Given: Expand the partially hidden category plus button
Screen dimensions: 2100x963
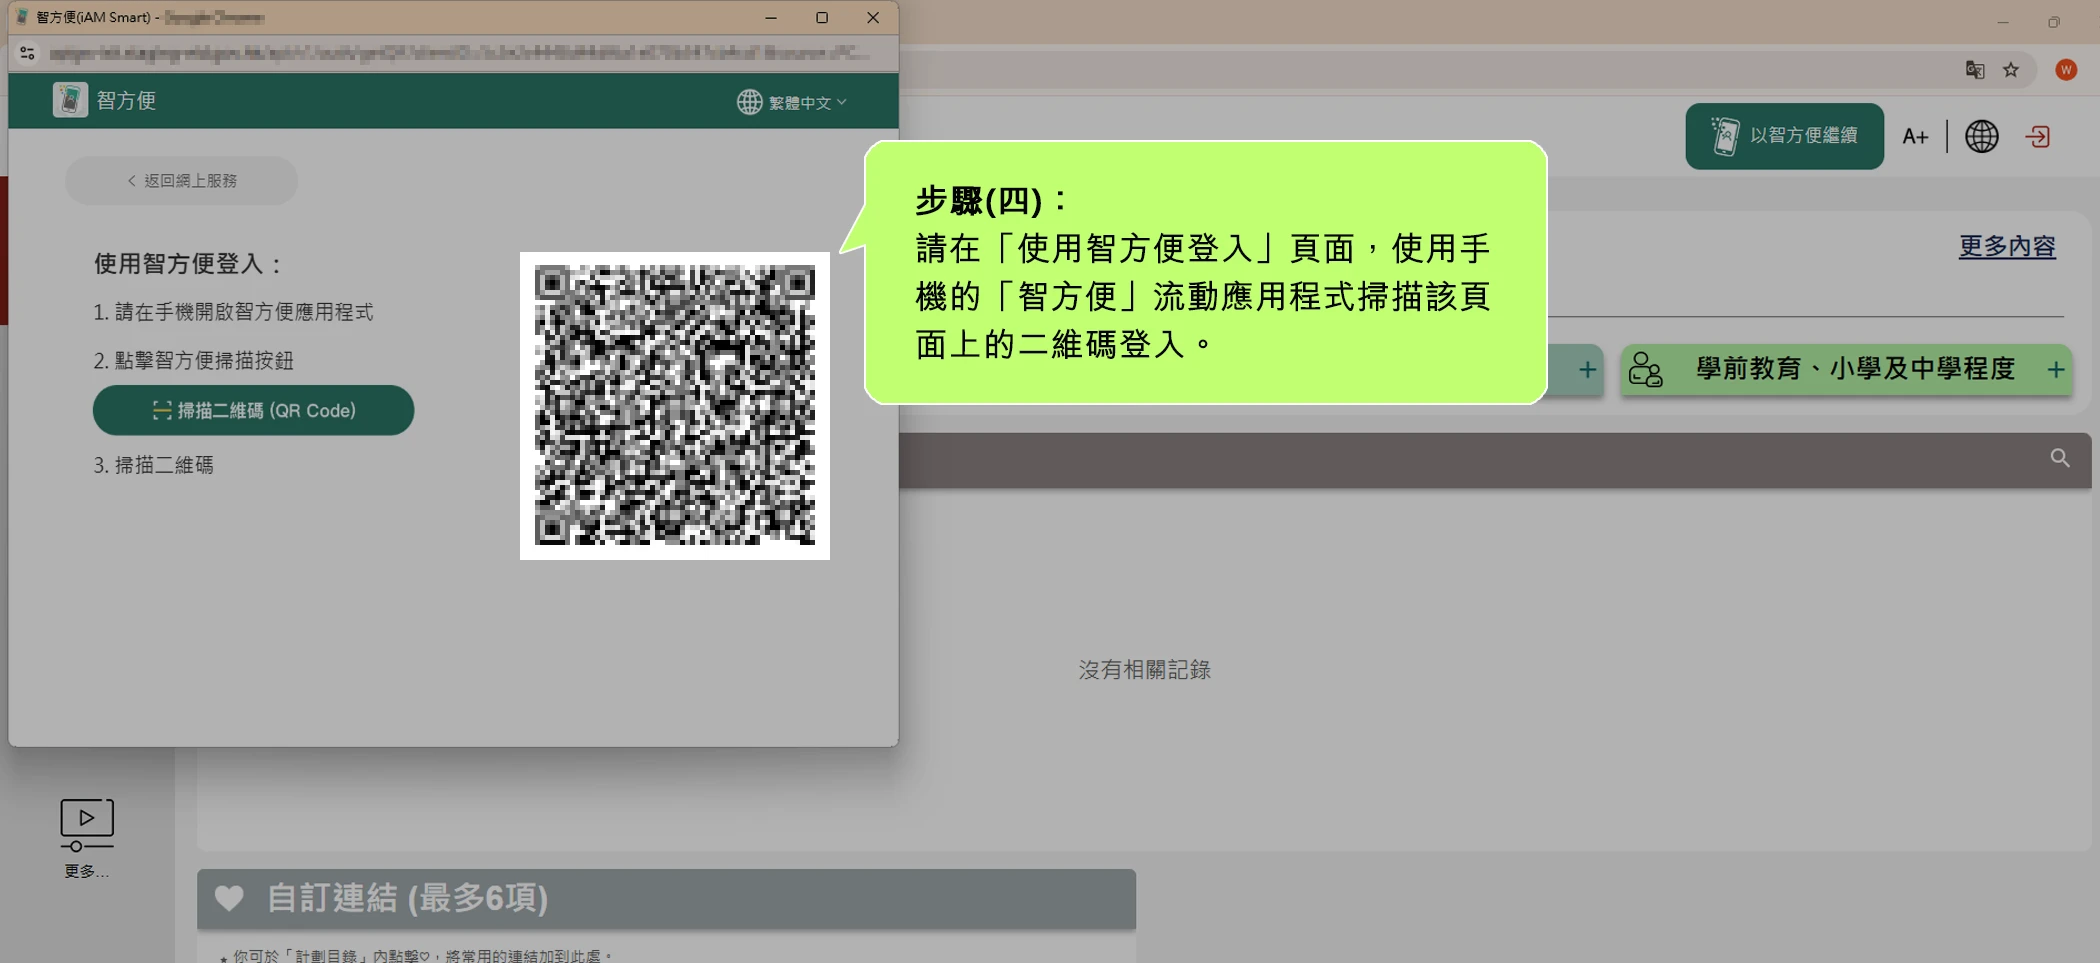Looking at the screenshot, I should (1587, 370).
